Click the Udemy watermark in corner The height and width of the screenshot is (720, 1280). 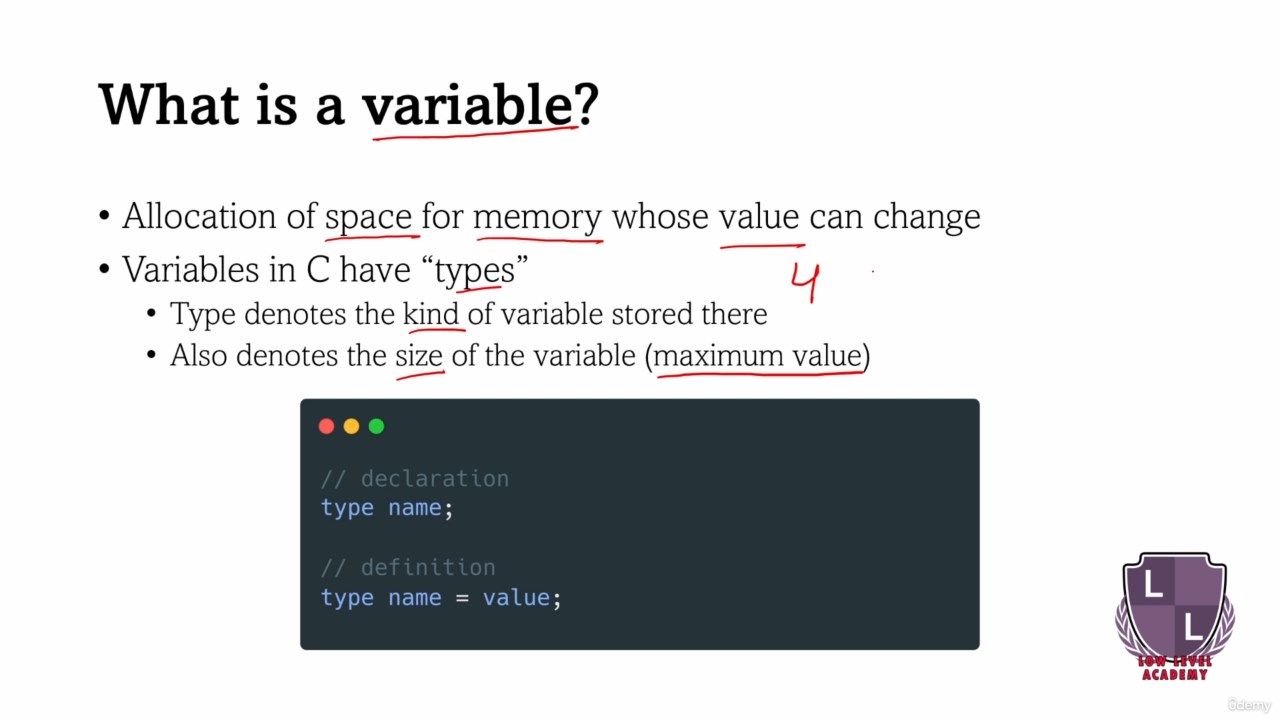pos(1250,705)
